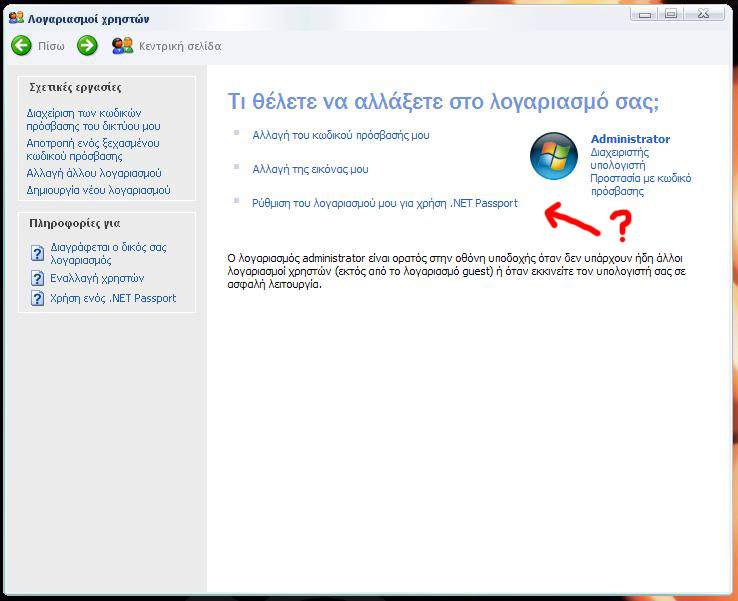
Task: Click the Πληροφορίες για panel header
Action: (74, 224)
